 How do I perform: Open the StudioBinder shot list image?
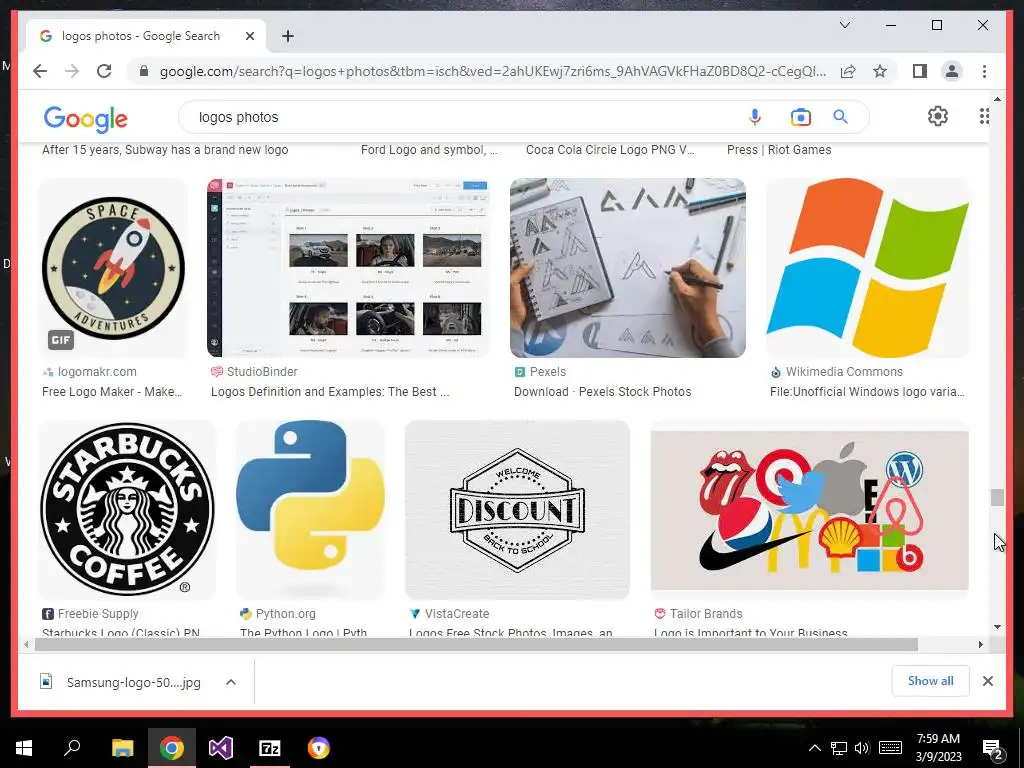click(x=348, y=268)
